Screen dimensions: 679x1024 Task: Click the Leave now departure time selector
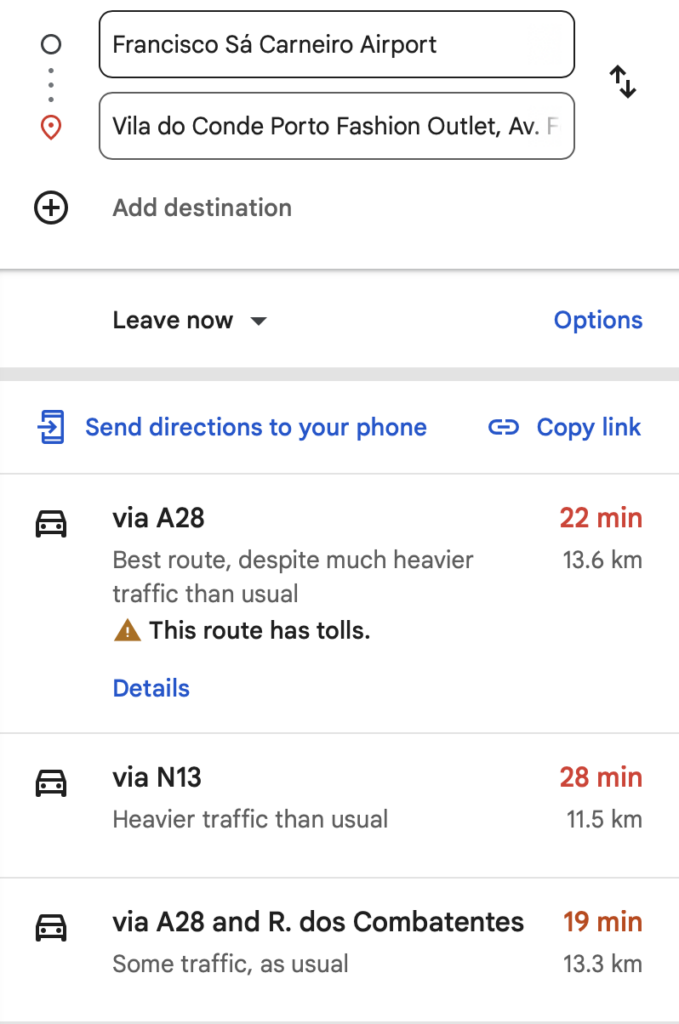190,320
